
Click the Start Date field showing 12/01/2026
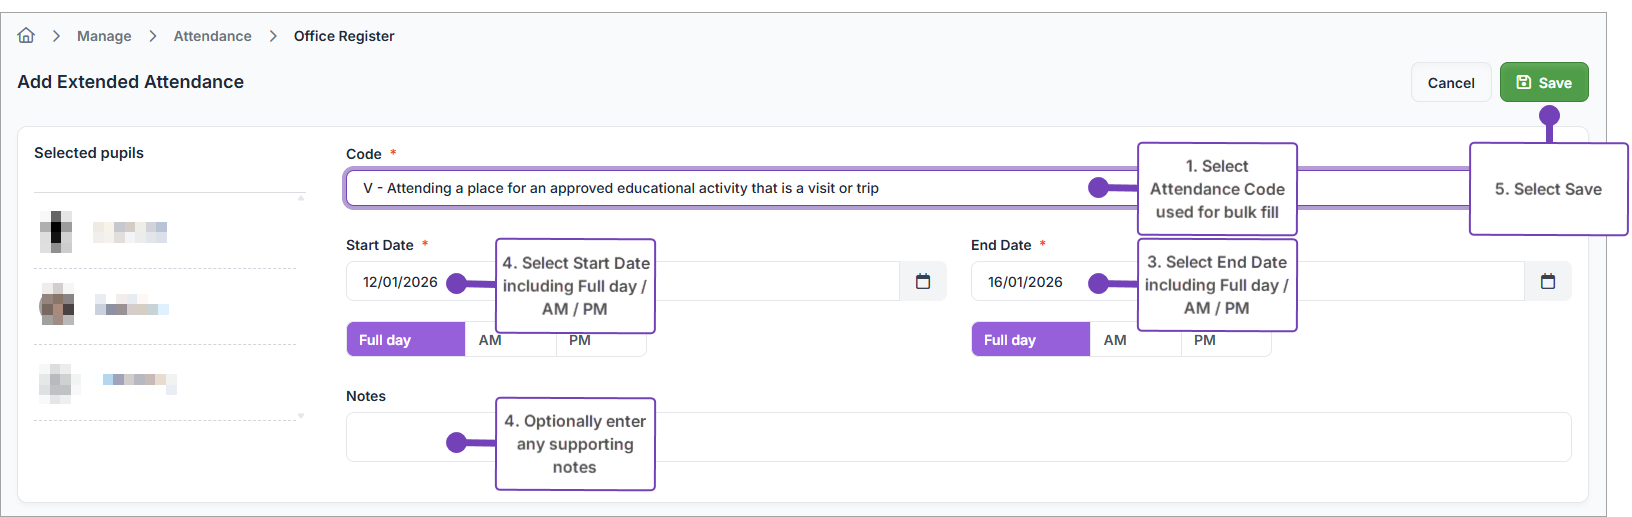pos(400,282)
